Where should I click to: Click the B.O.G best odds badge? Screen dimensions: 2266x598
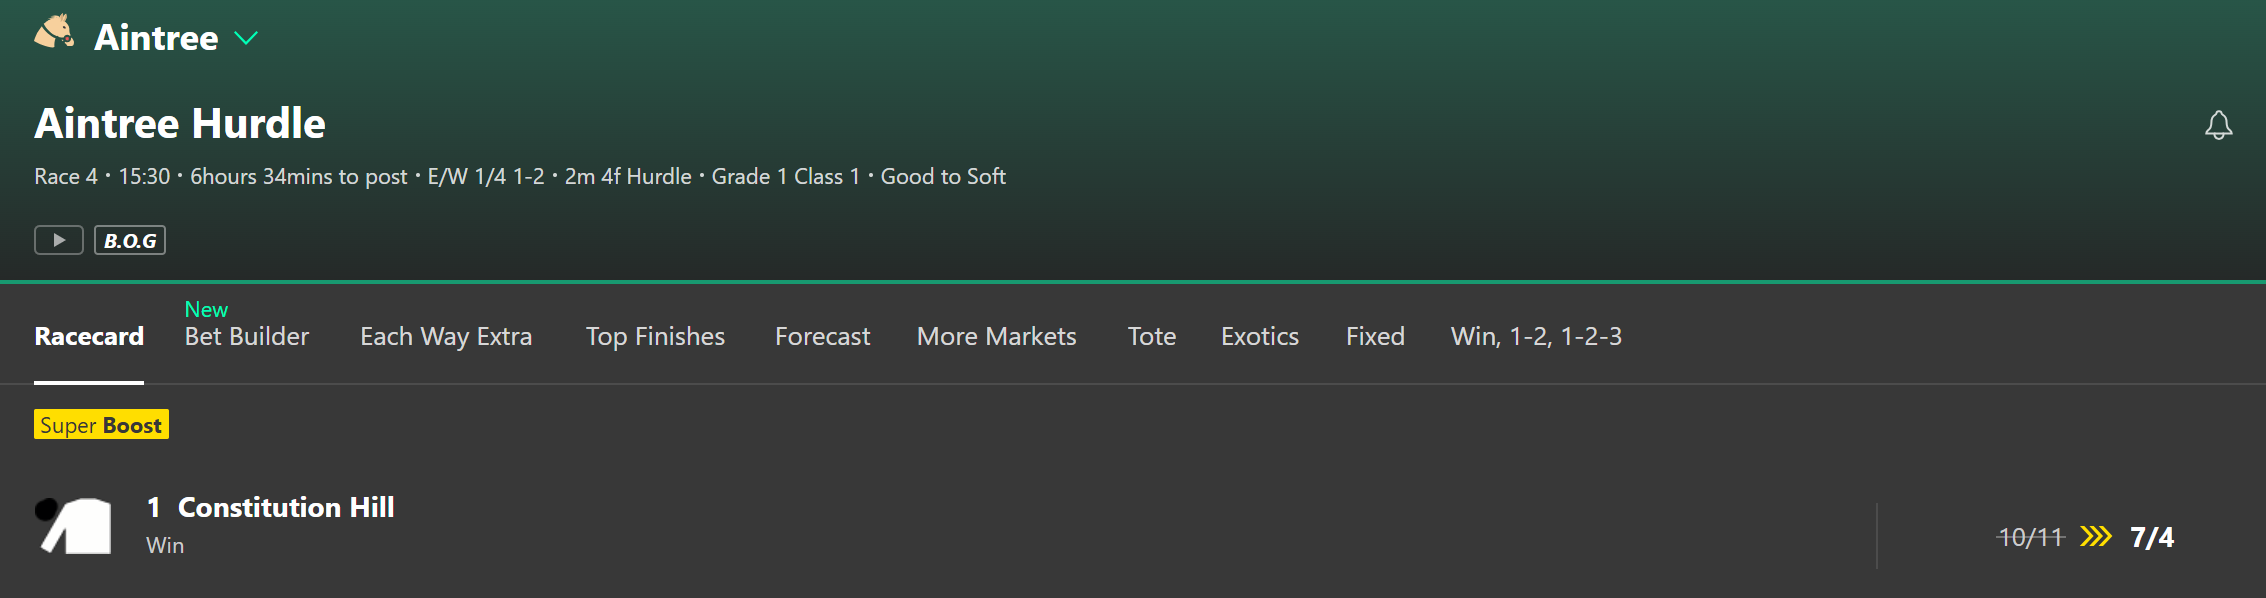130,240
